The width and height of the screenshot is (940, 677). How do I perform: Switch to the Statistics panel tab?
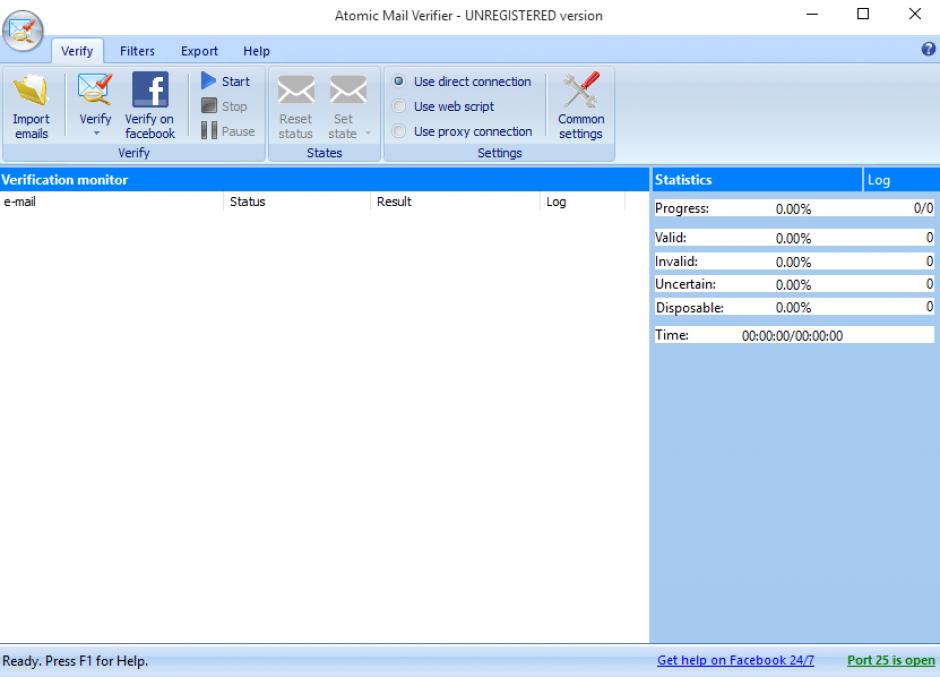point(757,180)
